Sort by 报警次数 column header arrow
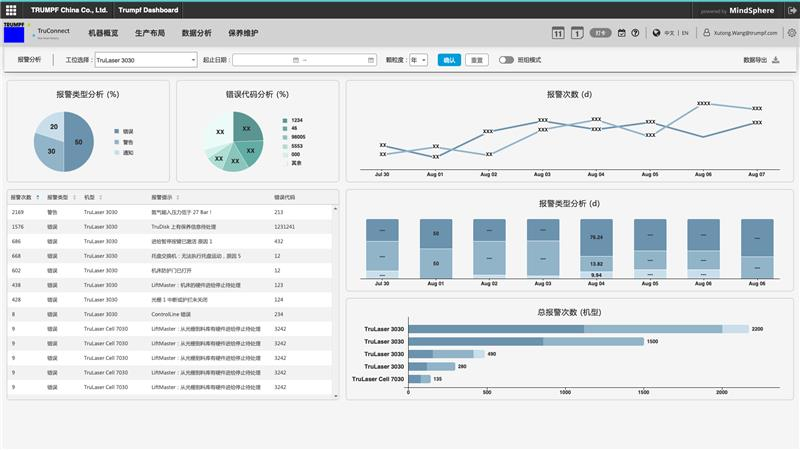Screen dimensions: 800x450 pyautogui.click(x=38, y=197)
